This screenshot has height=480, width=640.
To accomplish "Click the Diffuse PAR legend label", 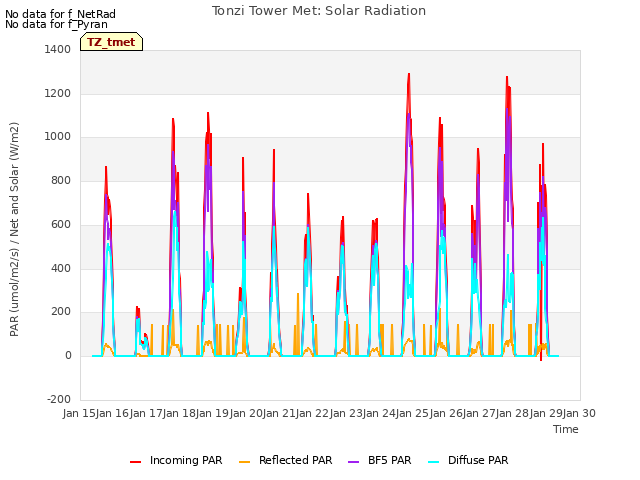I will click(478, 460).
